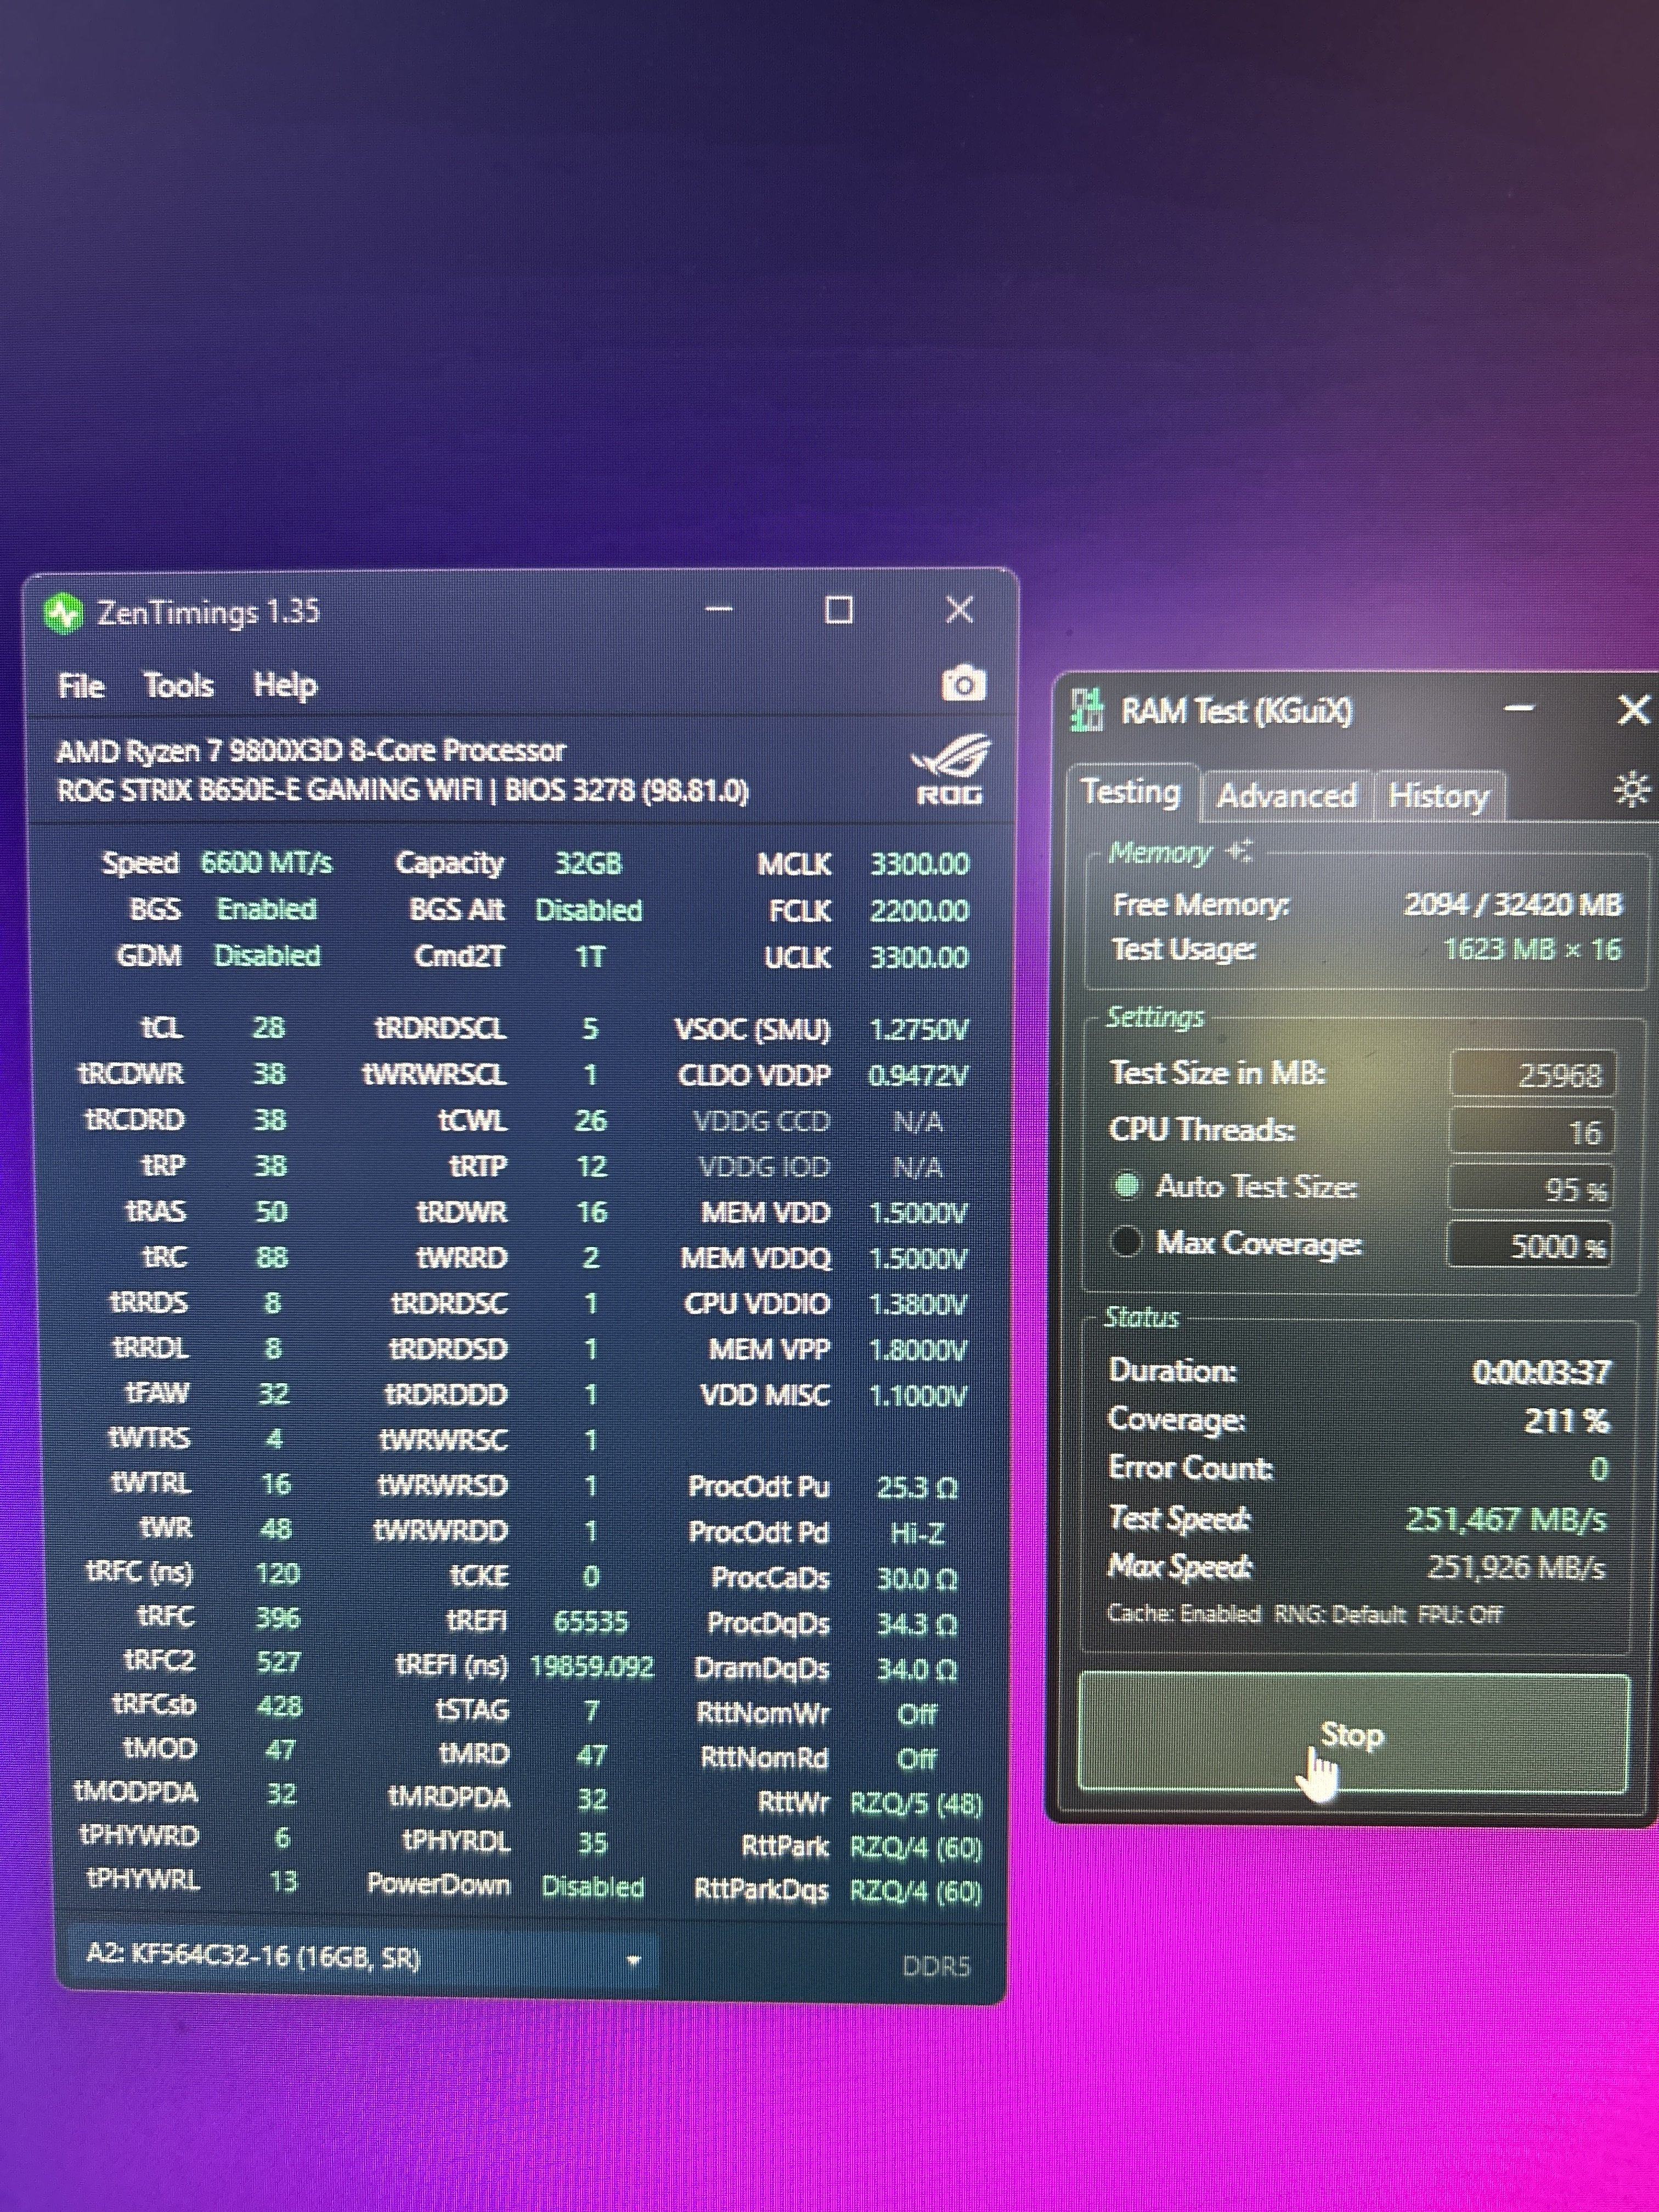Click the RAM Test app title icon
The image size is (1659, 2212).
pyautogui.click(x=1087, y=710)
